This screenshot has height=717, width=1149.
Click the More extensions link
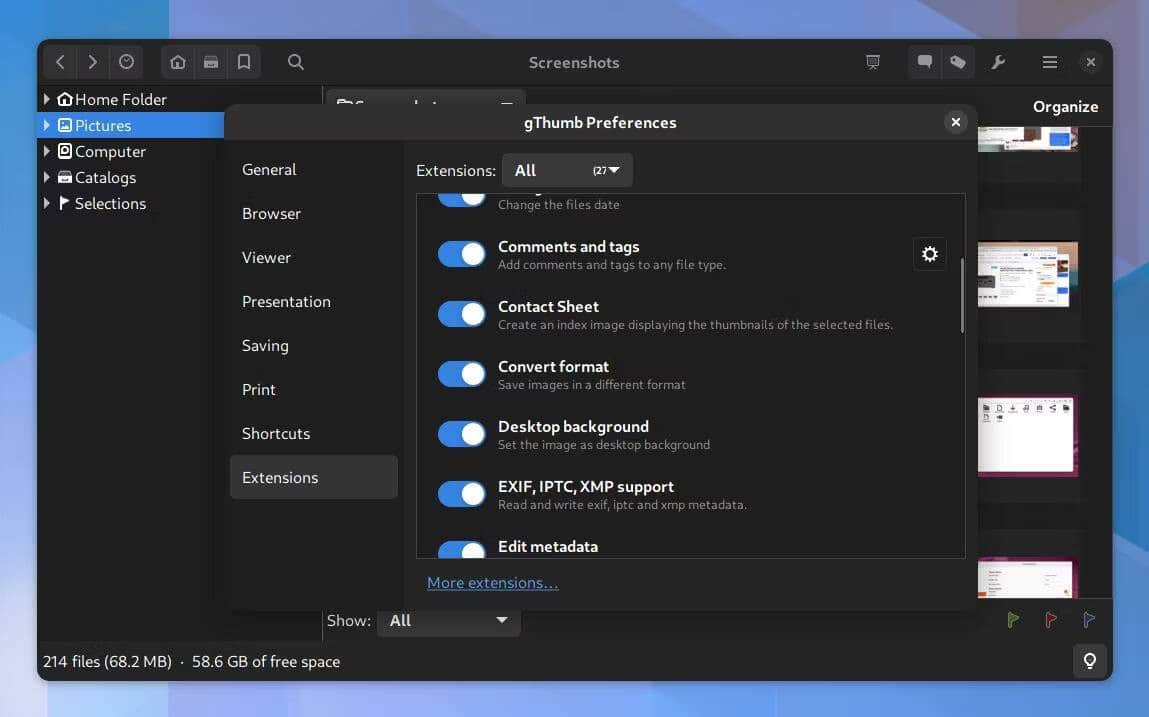(493, 582)
